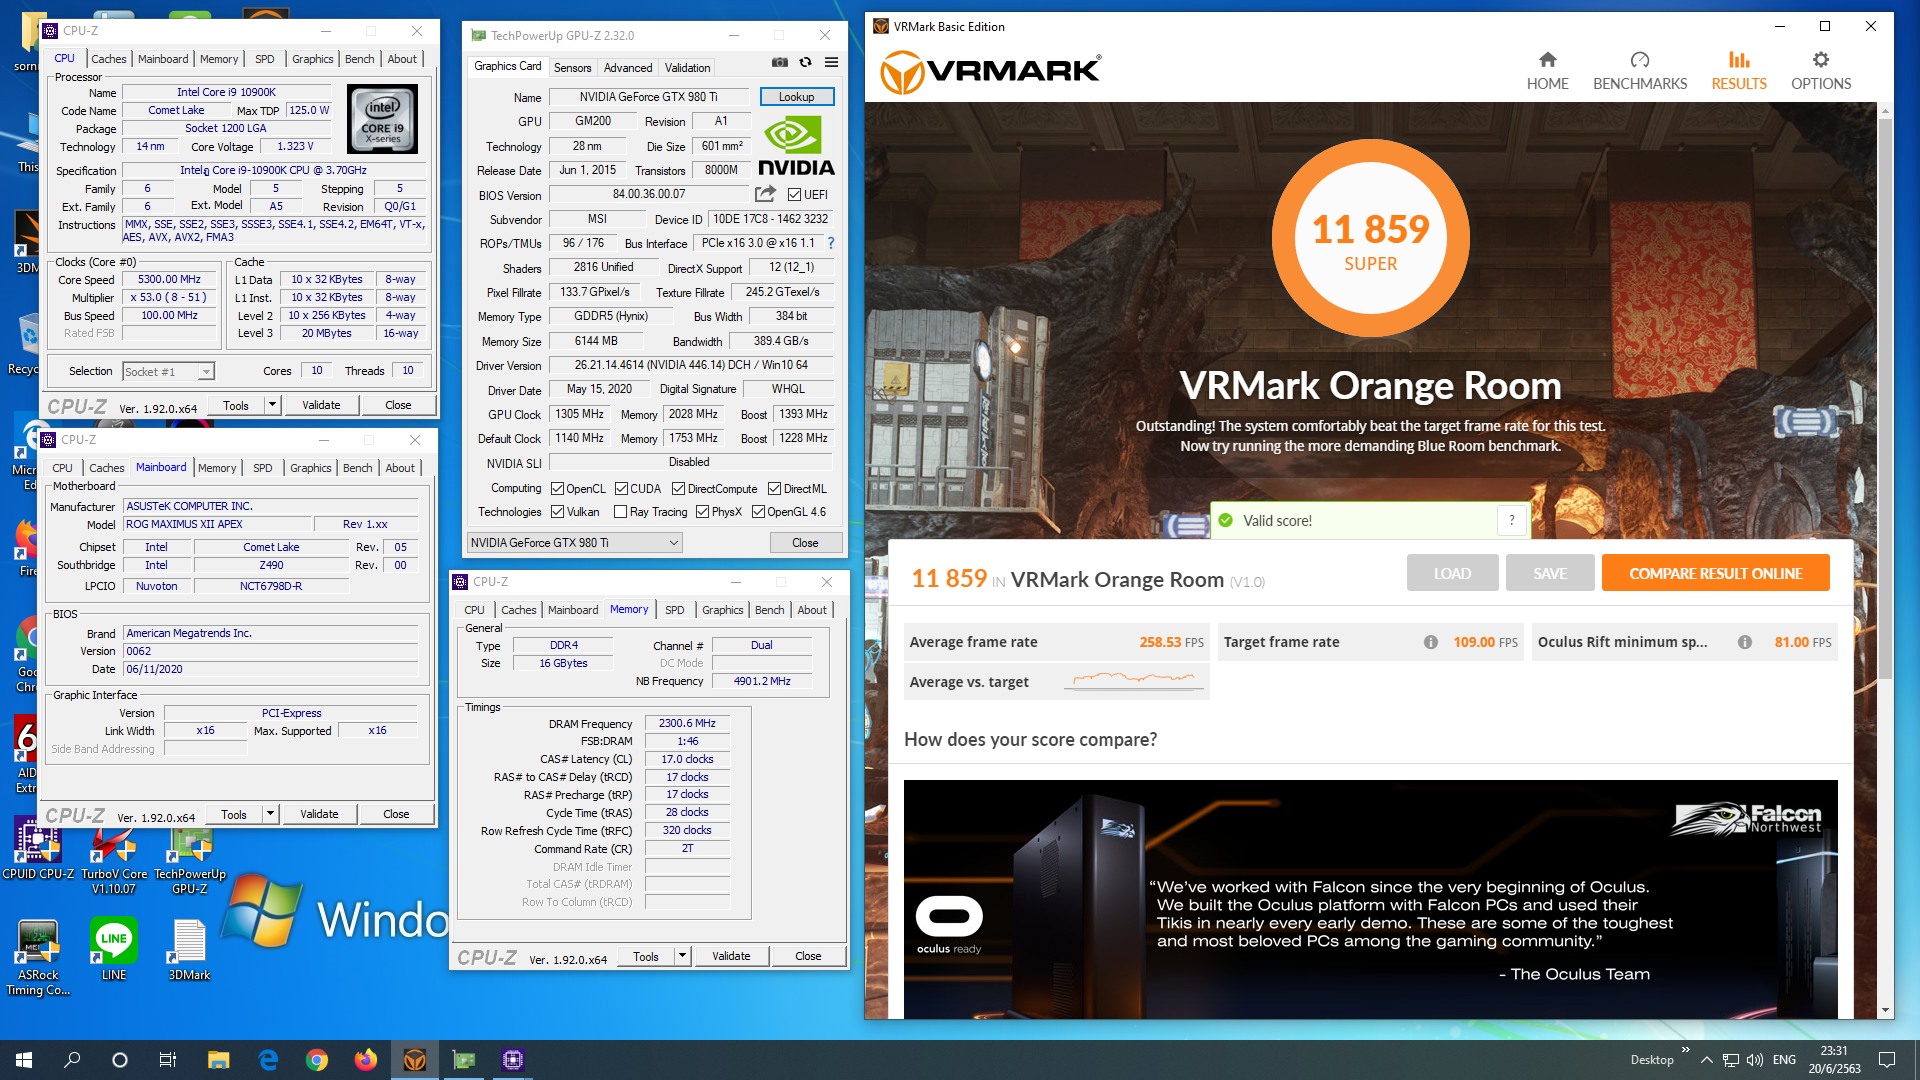Toggle DirectML checkbox
The image size is (1920, 1080).
pos(774,488)
